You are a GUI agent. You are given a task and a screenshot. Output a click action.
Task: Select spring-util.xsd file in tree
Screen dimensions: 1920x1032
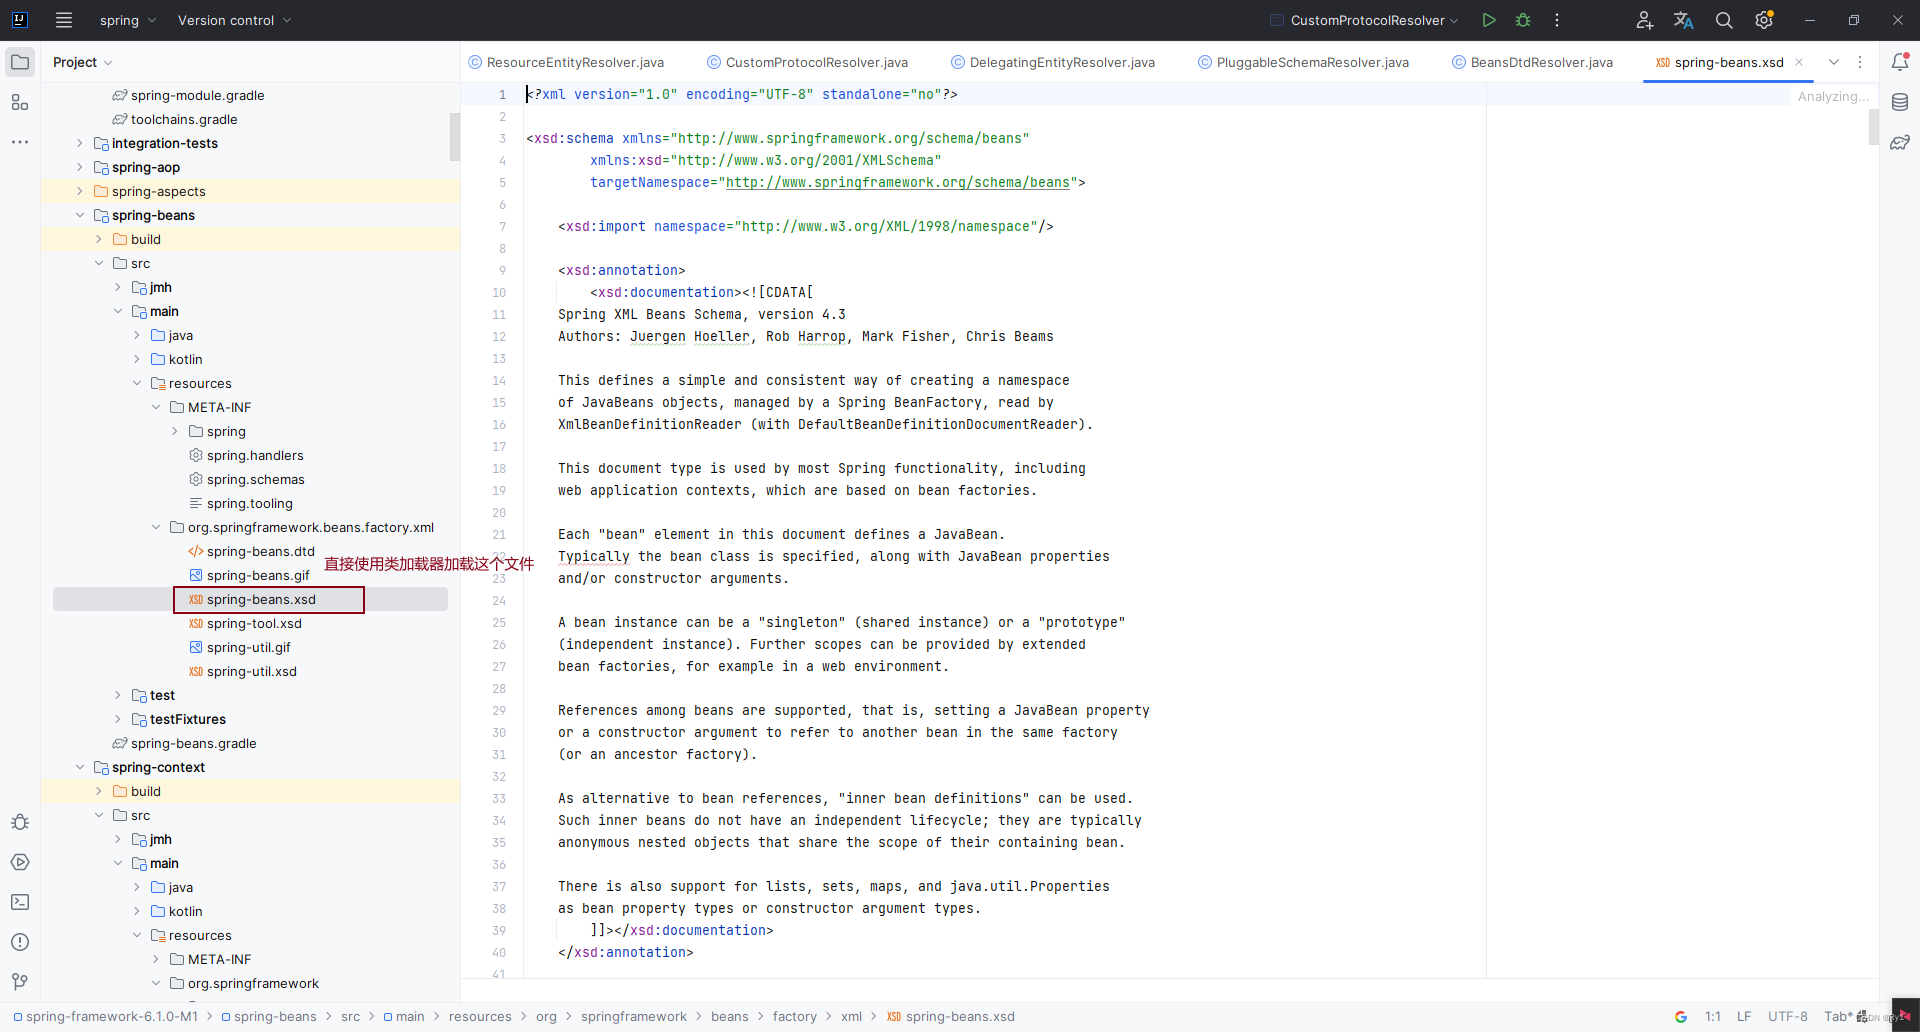click(251, 671)
